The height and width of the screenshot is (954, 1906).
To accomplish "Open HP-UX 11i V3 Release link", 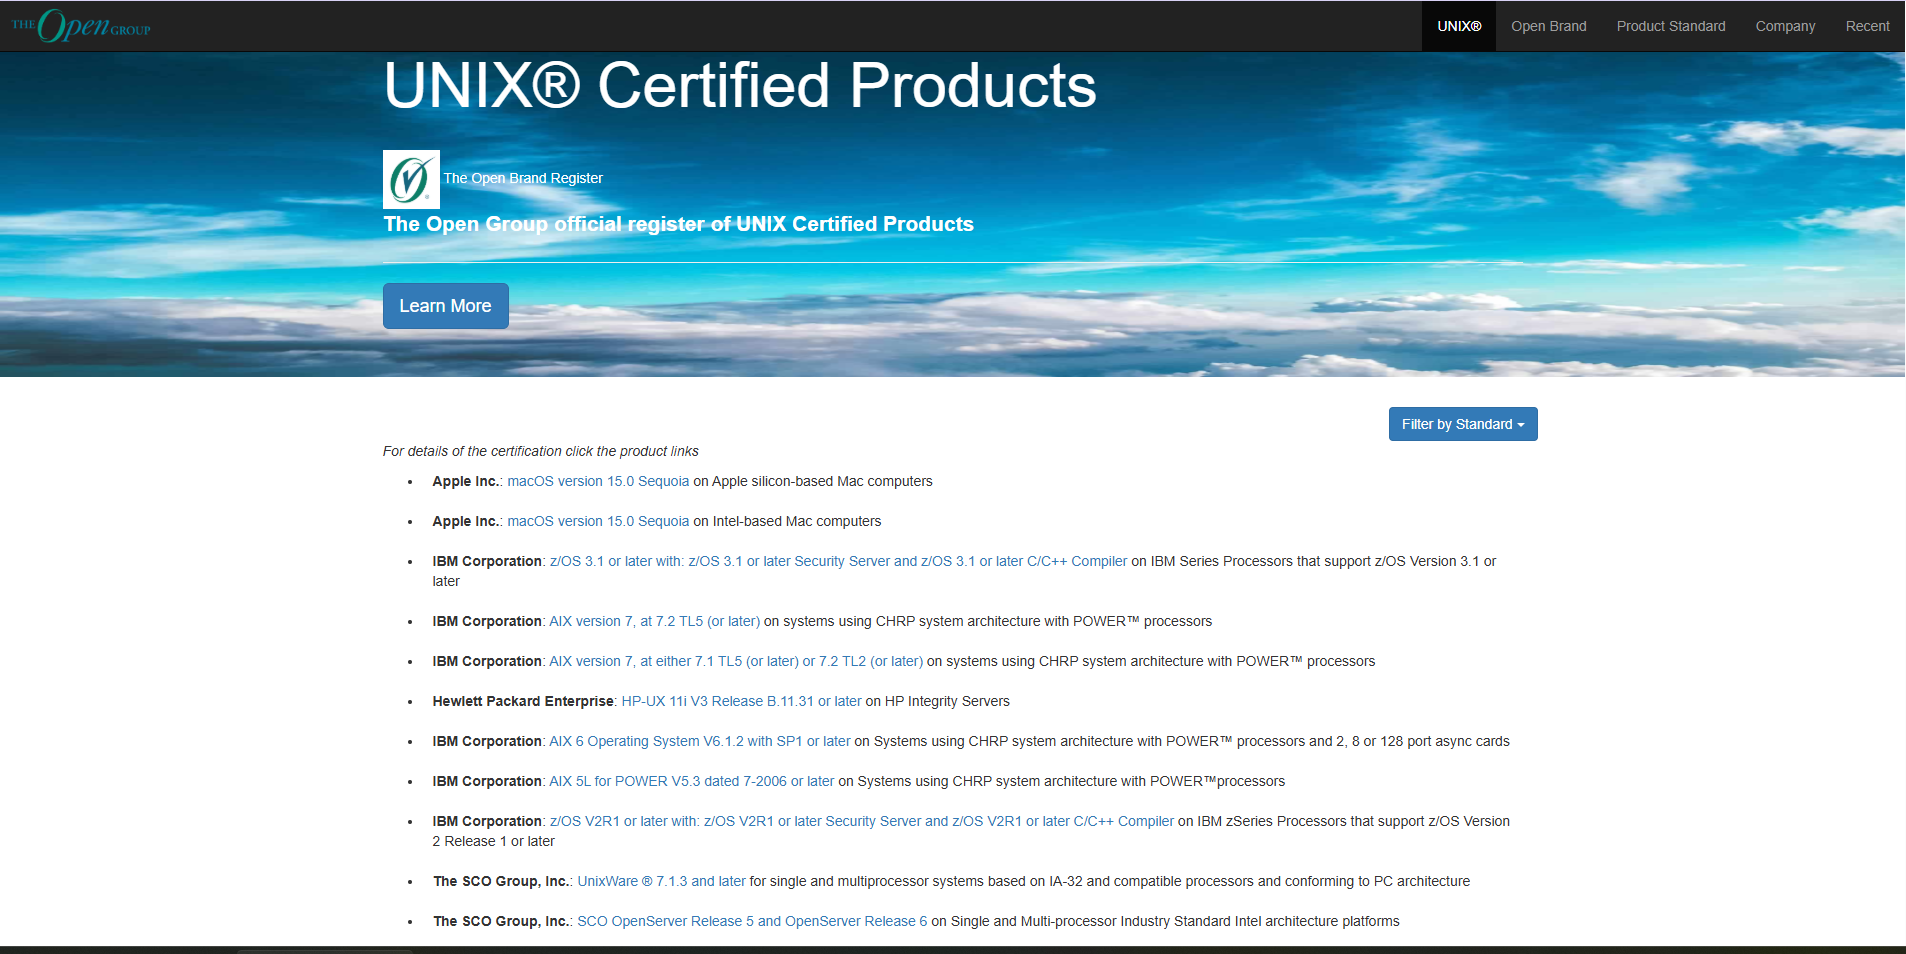I will [x=741, y=701].
